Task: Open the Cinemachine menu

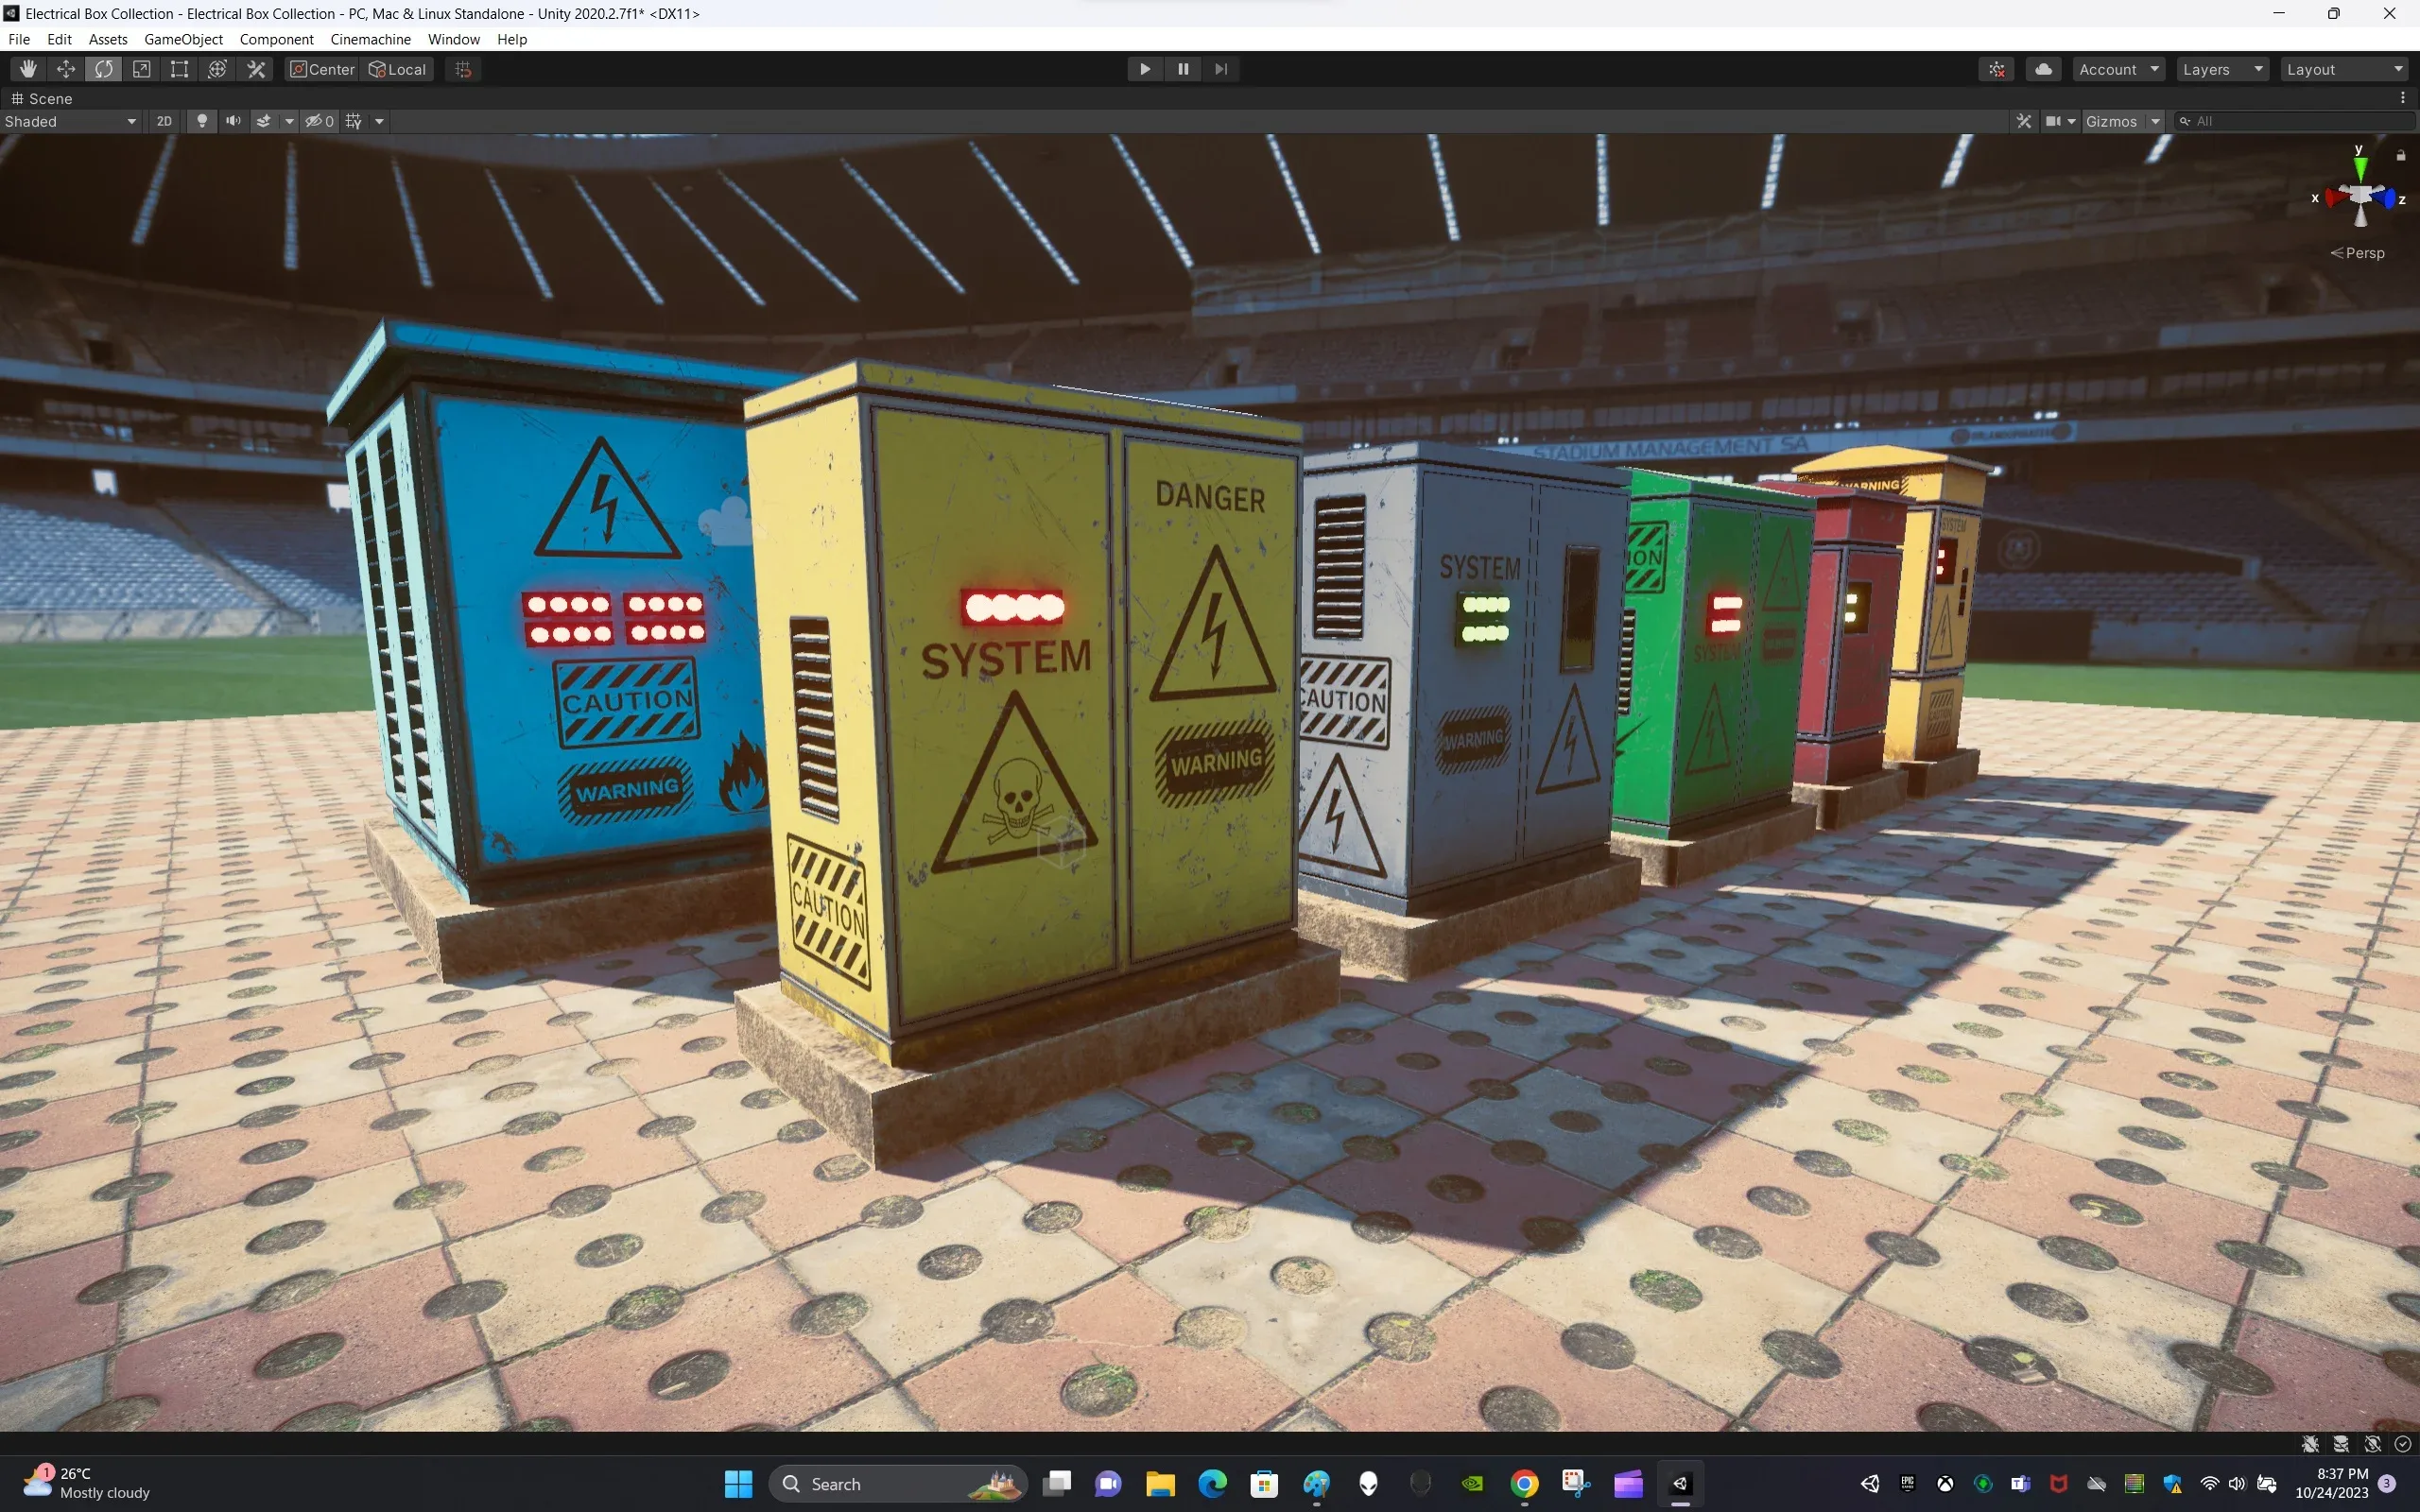Action: [370, 39]
